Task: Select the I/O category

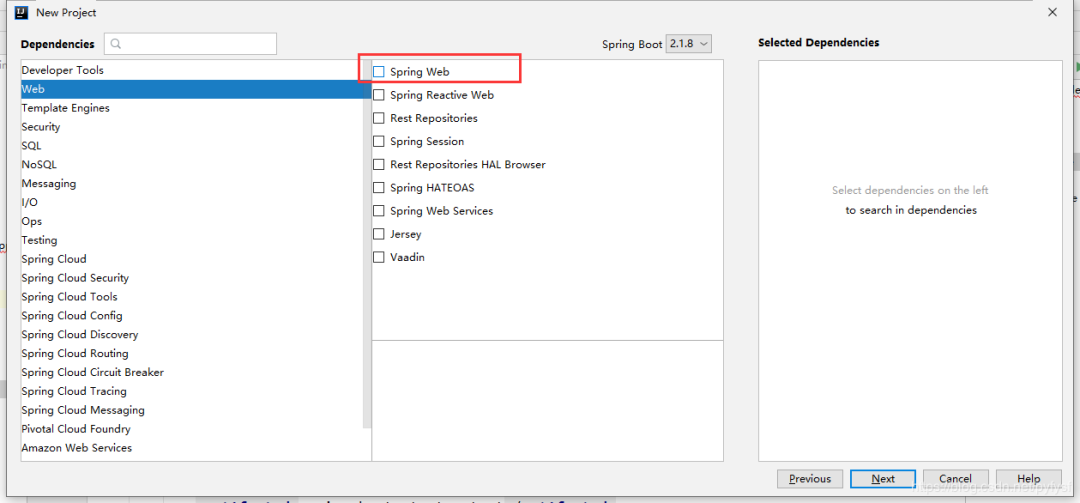Action: point(196,203)
